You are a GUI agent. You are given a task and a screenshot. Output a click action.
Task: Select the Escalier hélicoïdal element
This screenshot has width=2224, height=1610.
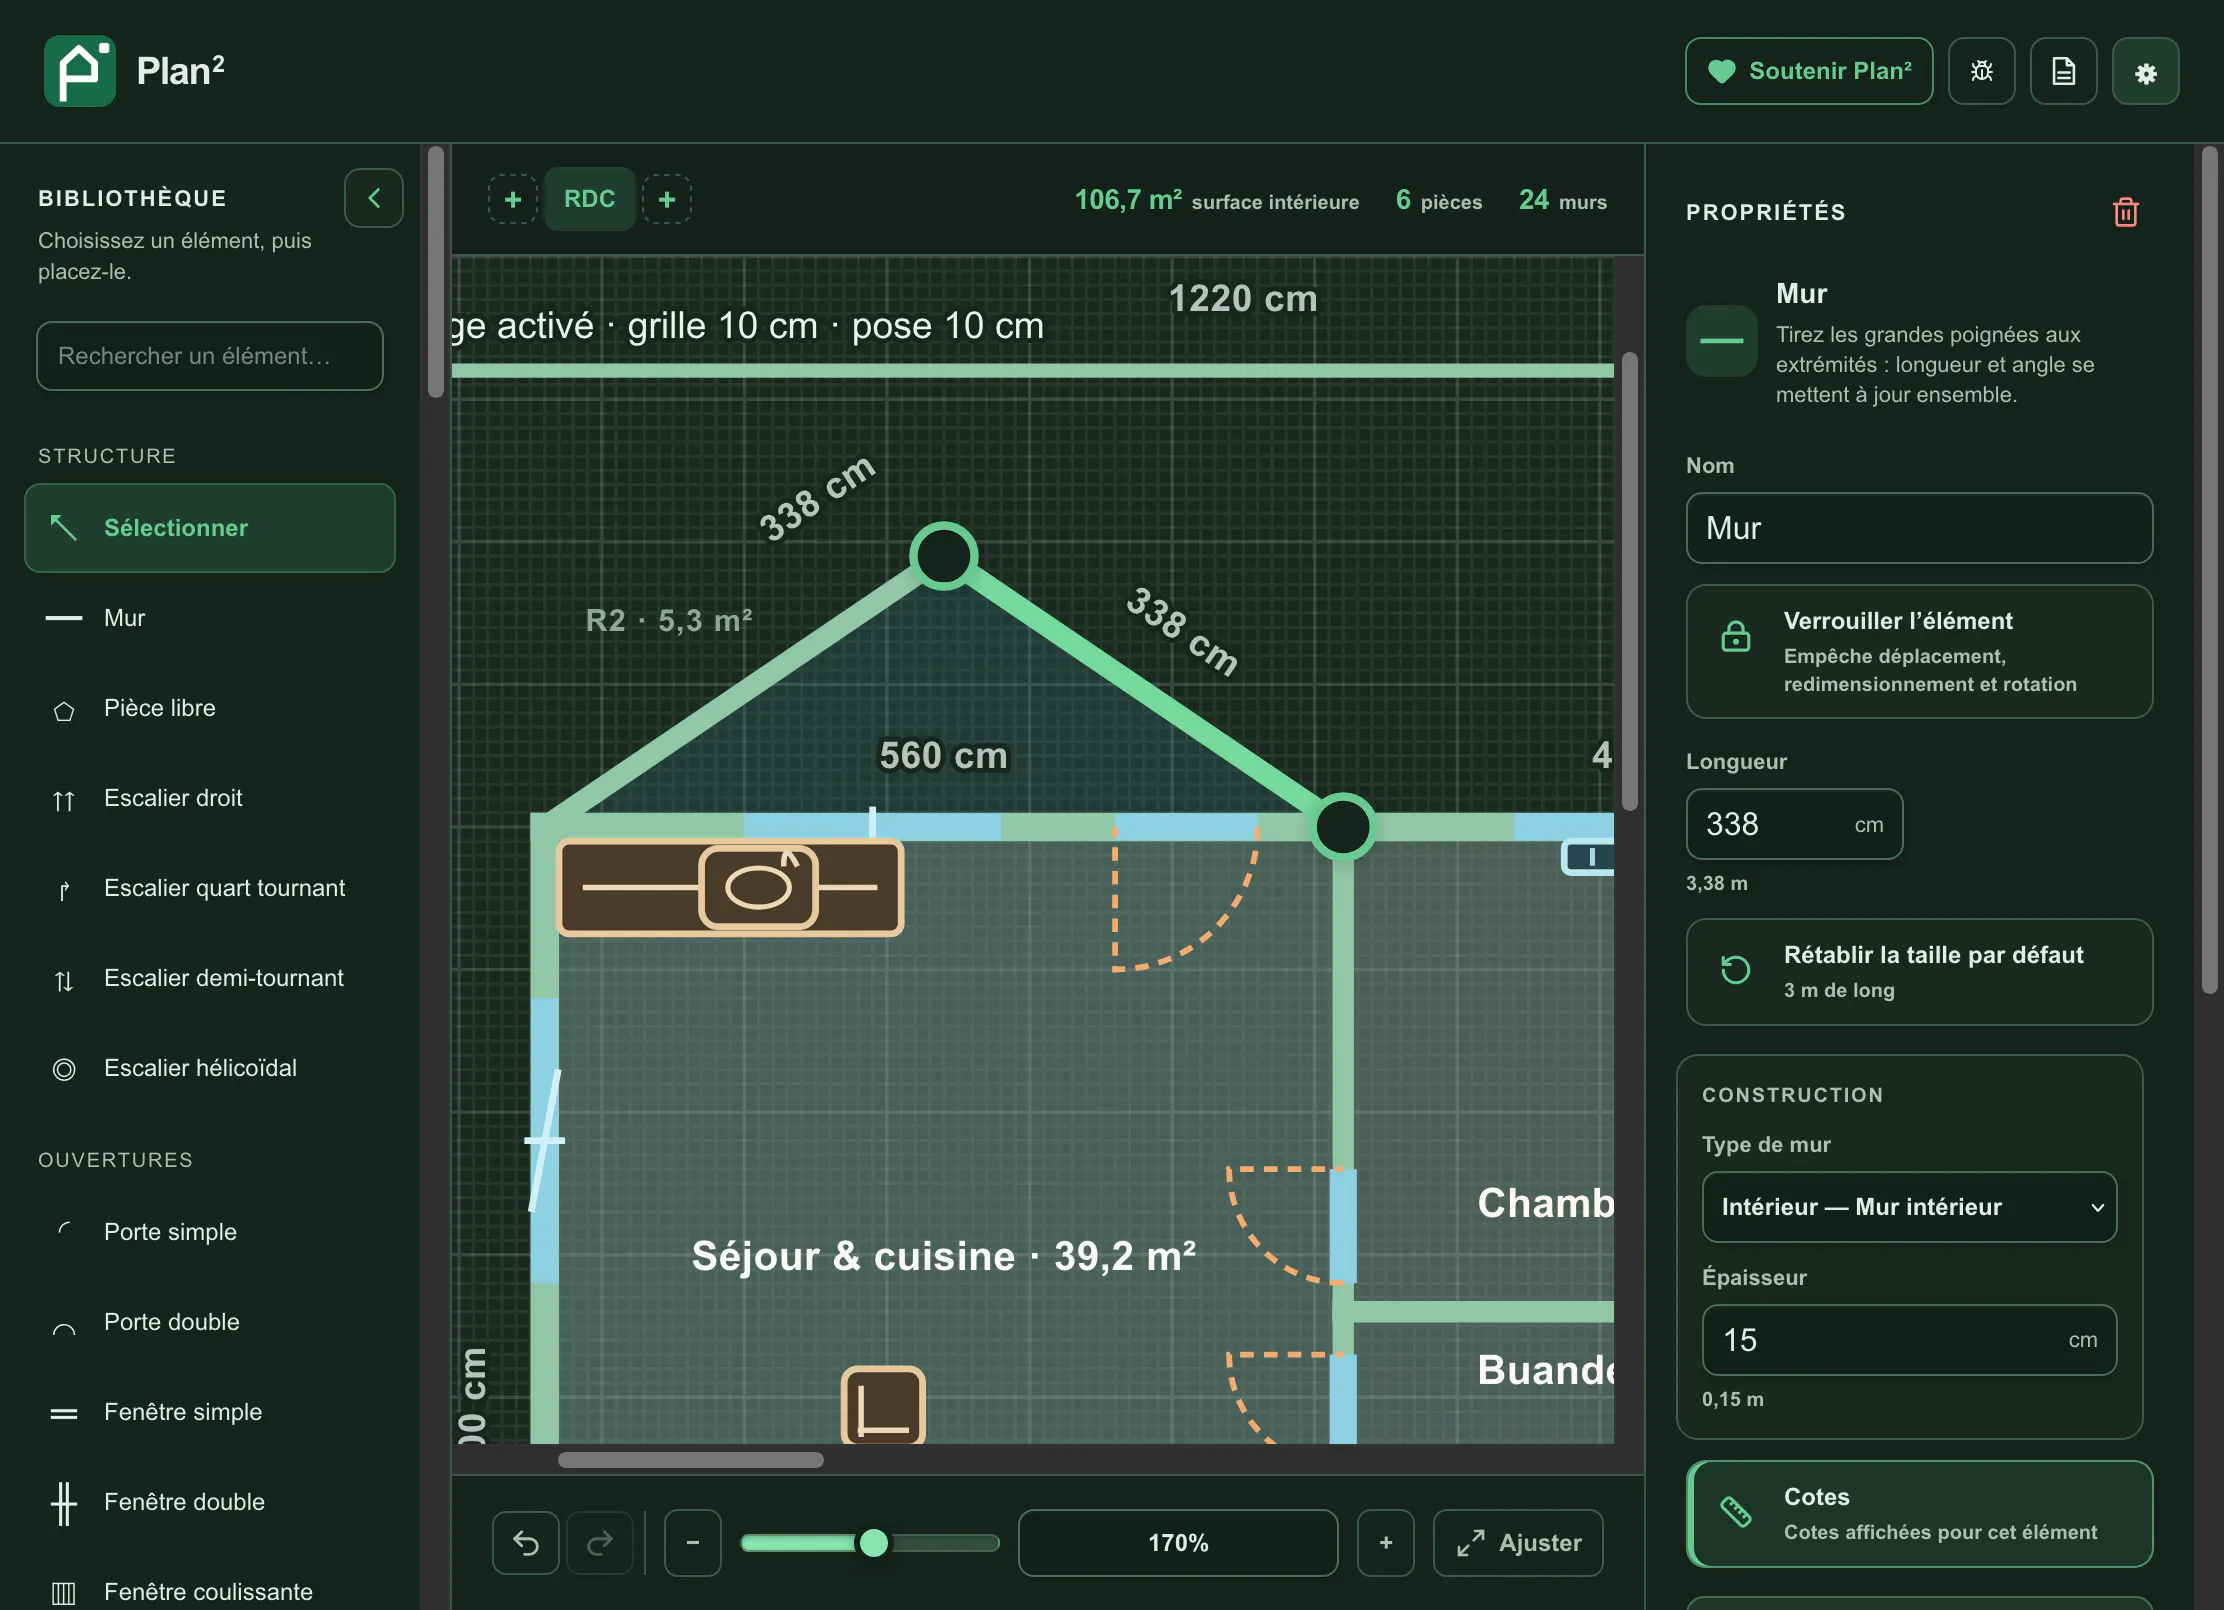[x=210, y=1068]
